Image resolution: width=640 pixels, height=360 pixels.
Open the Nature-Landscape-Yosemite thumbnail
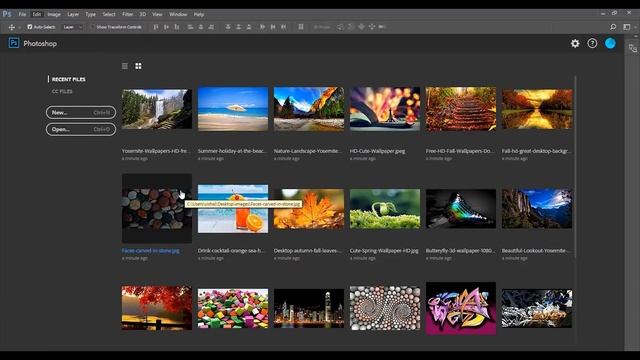pyautogui.click(x=309, y=109)
